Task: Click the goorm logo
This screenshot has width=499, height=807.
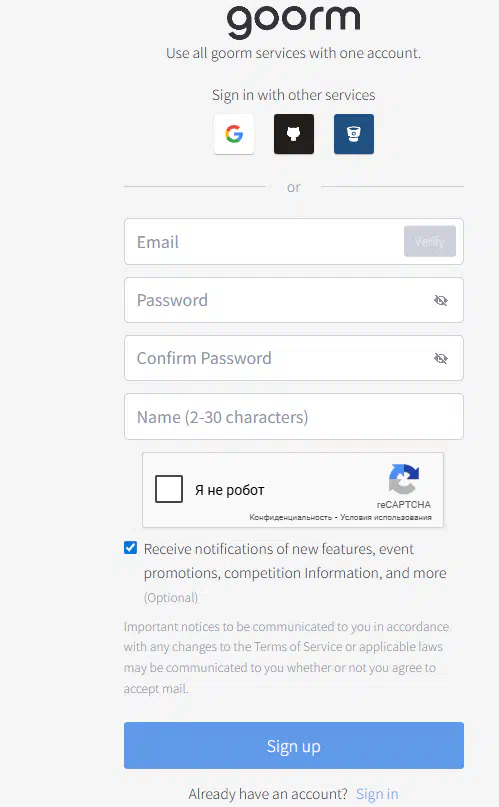Action: pos(294,21)
